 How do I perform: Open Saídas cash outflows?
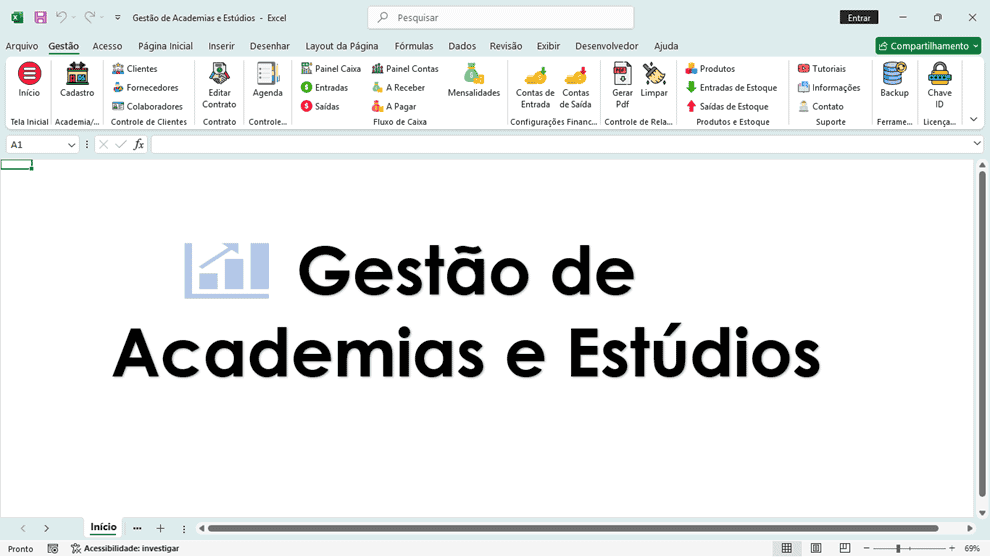320,106
